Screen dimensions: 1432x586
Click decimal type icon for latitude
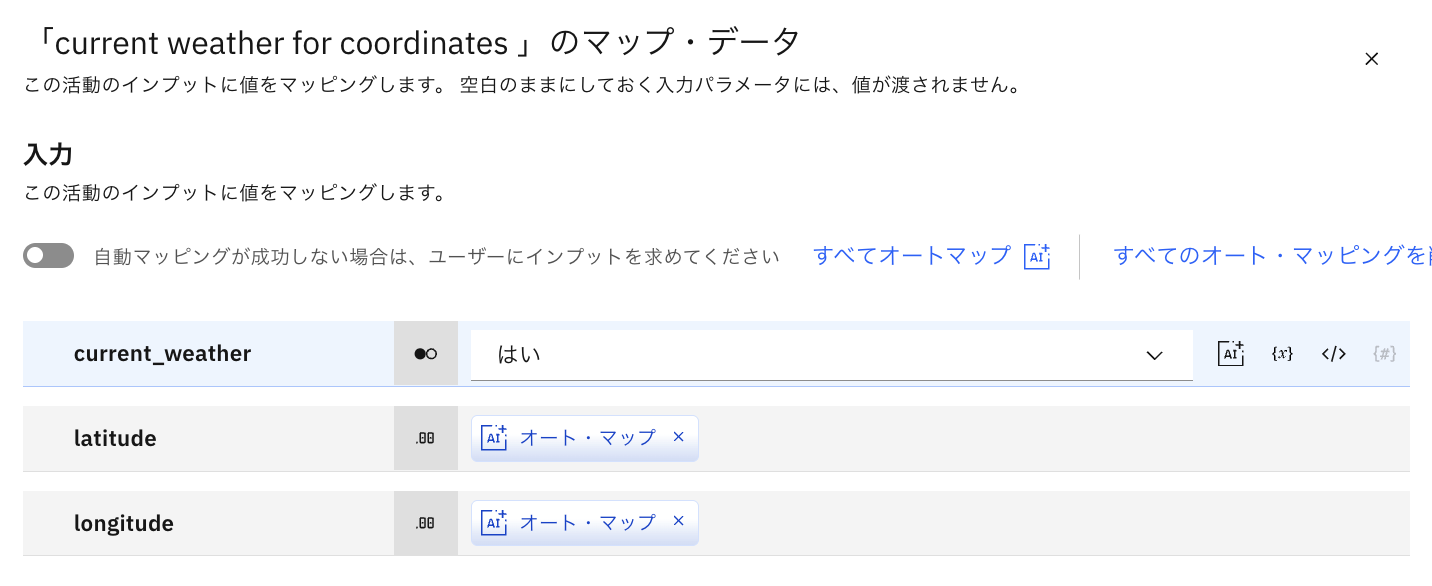point(426,438)
